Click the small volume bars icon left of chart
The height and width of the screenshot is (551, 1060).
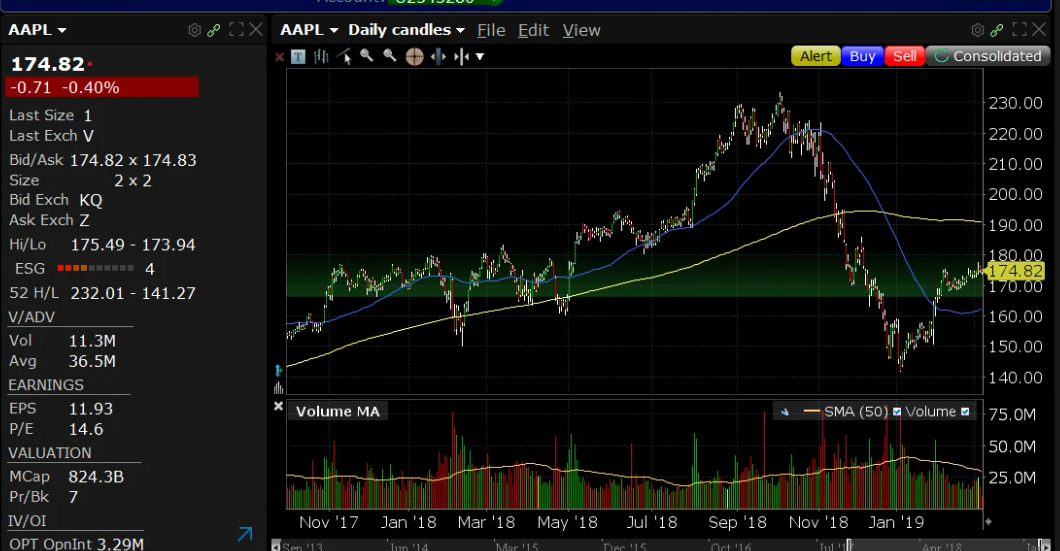coord(278,387)
